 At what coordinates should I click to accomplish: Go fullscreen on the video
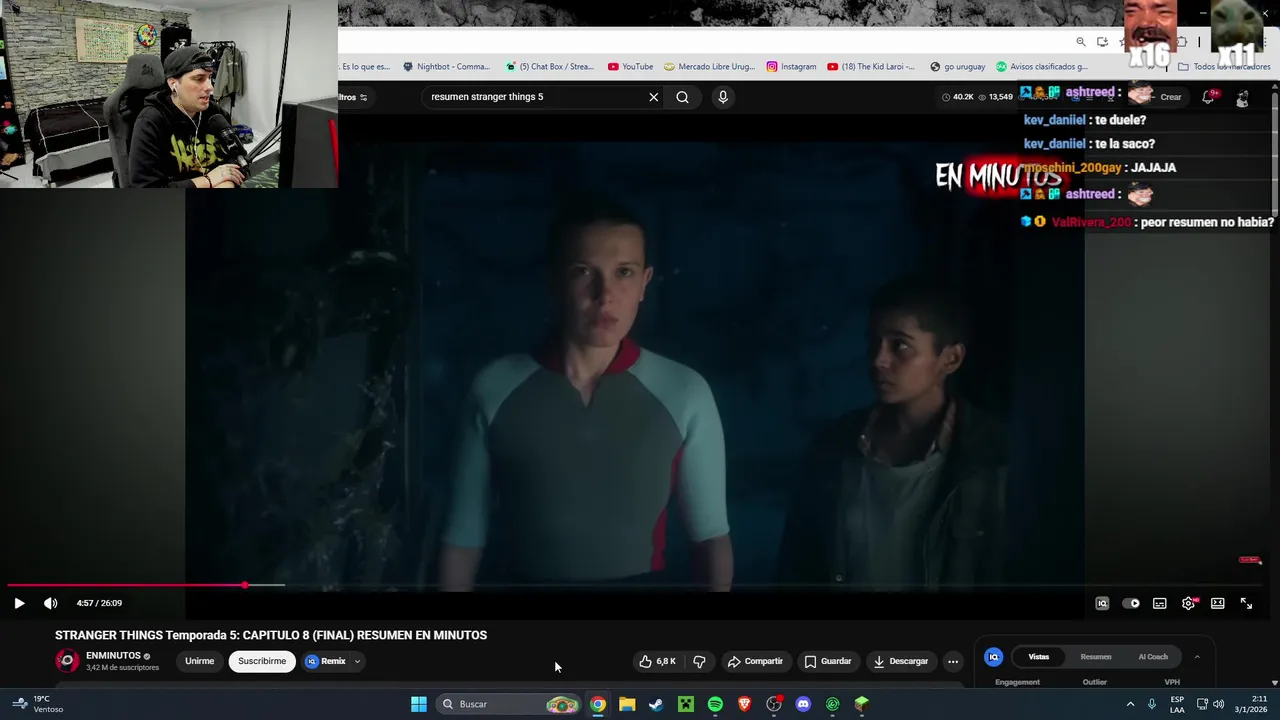point(1247,603)
